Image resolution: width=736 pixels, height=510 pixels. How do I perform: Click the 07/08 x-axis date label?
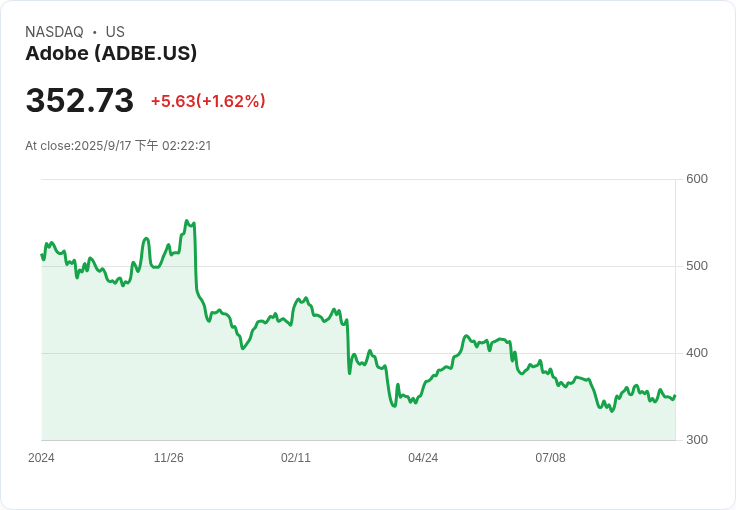550,458
